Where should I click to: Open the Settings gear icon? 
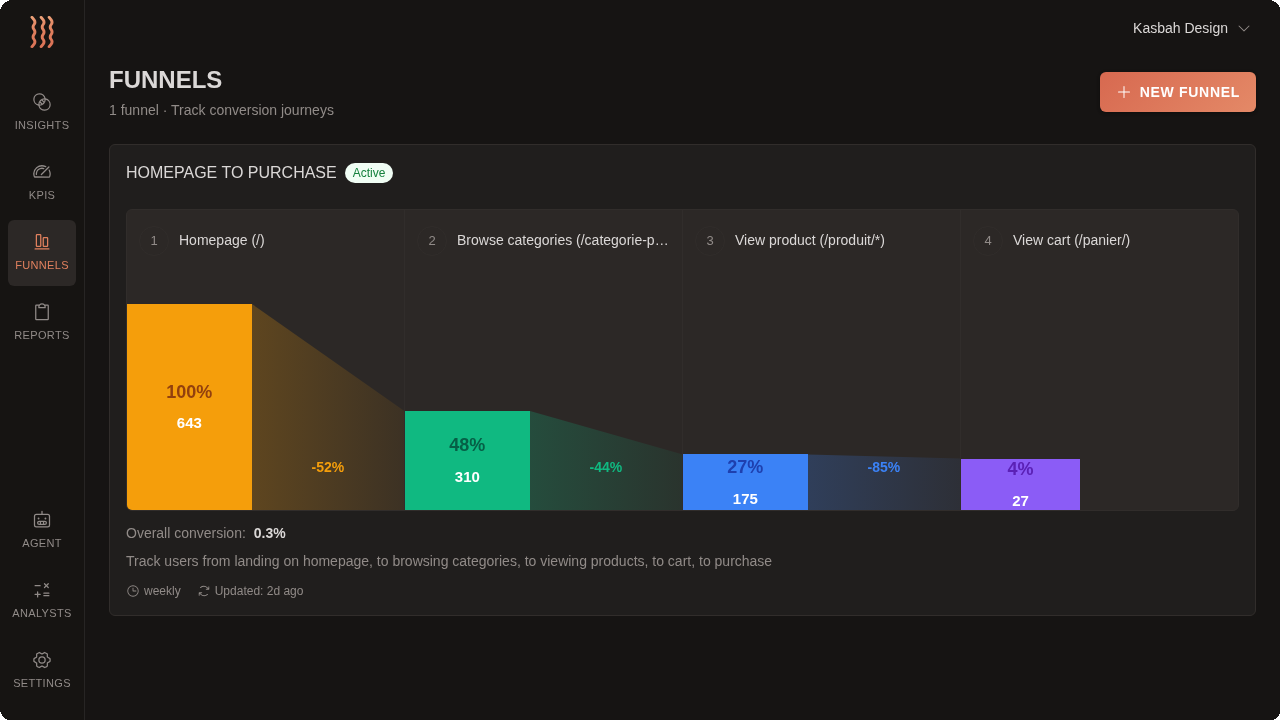click(x=42, y=660)
